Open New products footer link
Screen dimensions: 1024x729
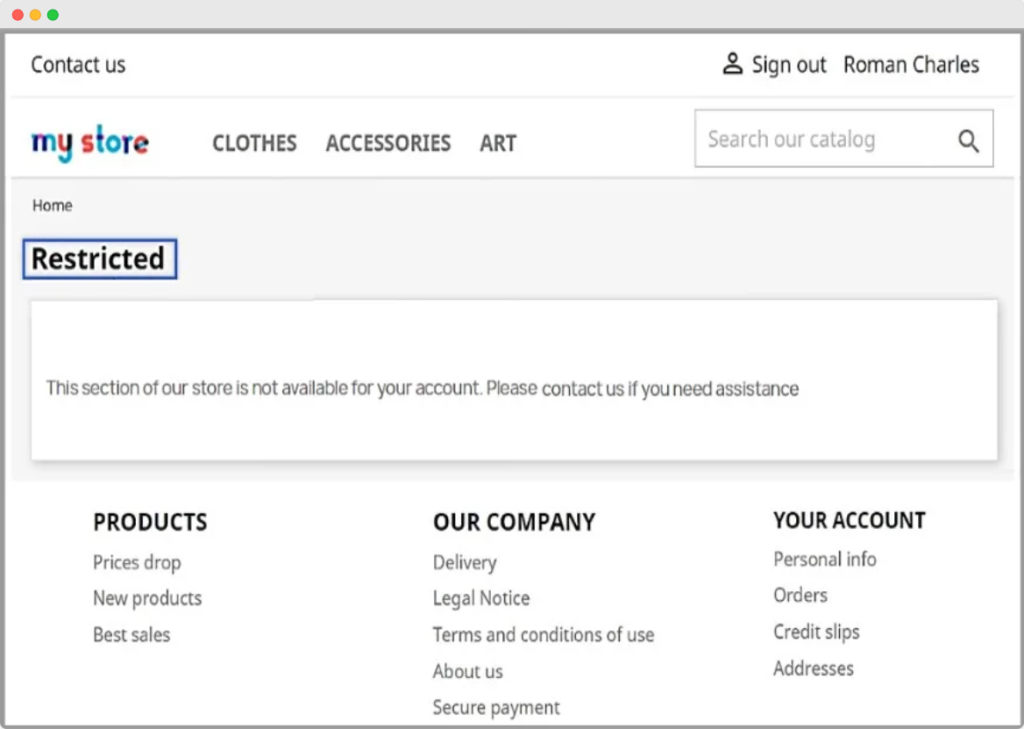[147, 598]
